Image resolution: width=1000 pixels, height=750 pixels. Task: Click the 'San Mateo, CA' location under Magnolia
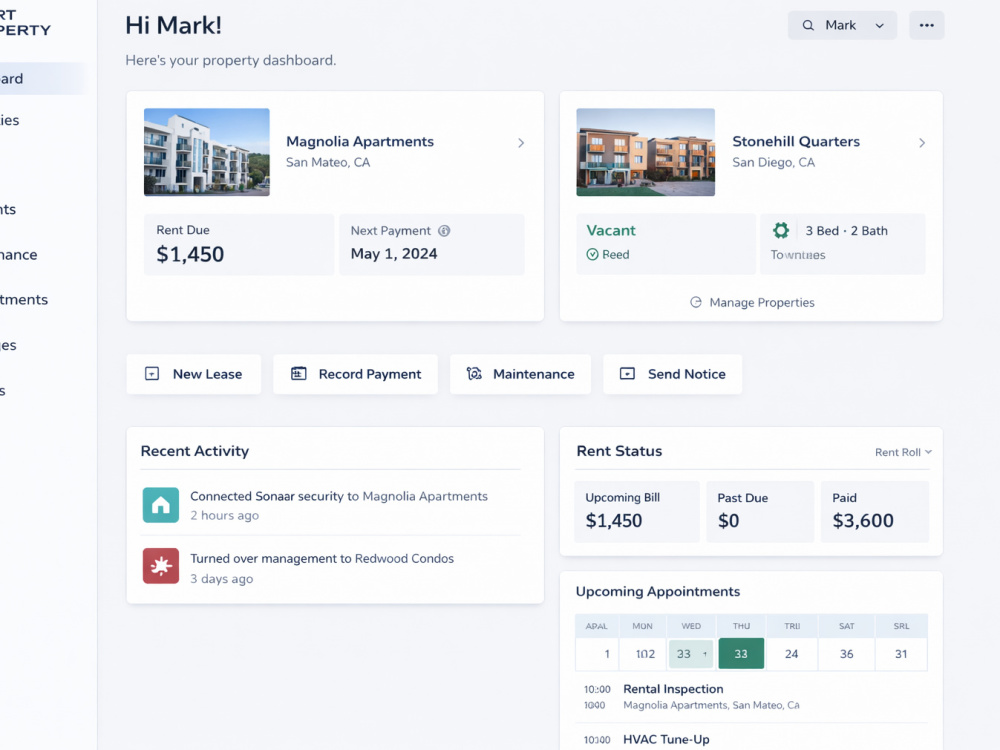tap(328, 162)
